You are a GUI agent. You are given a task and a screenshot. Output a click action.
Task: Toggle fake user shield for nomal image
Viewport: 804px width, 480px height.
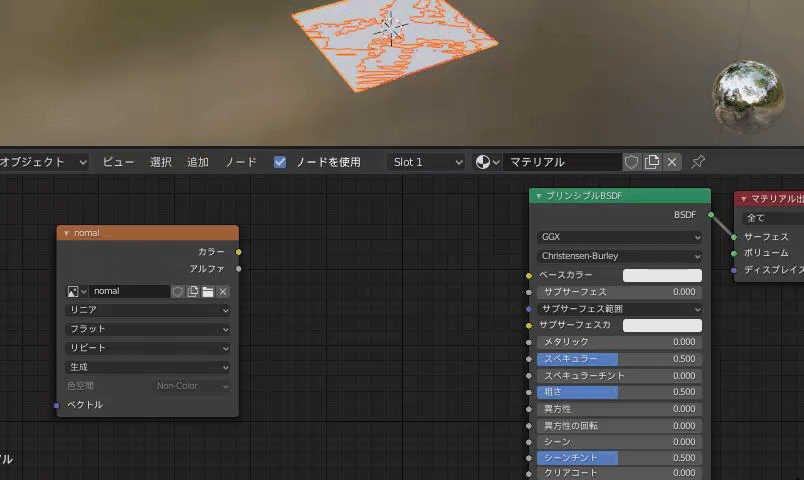pyautogui.click(x=177, y=292)
